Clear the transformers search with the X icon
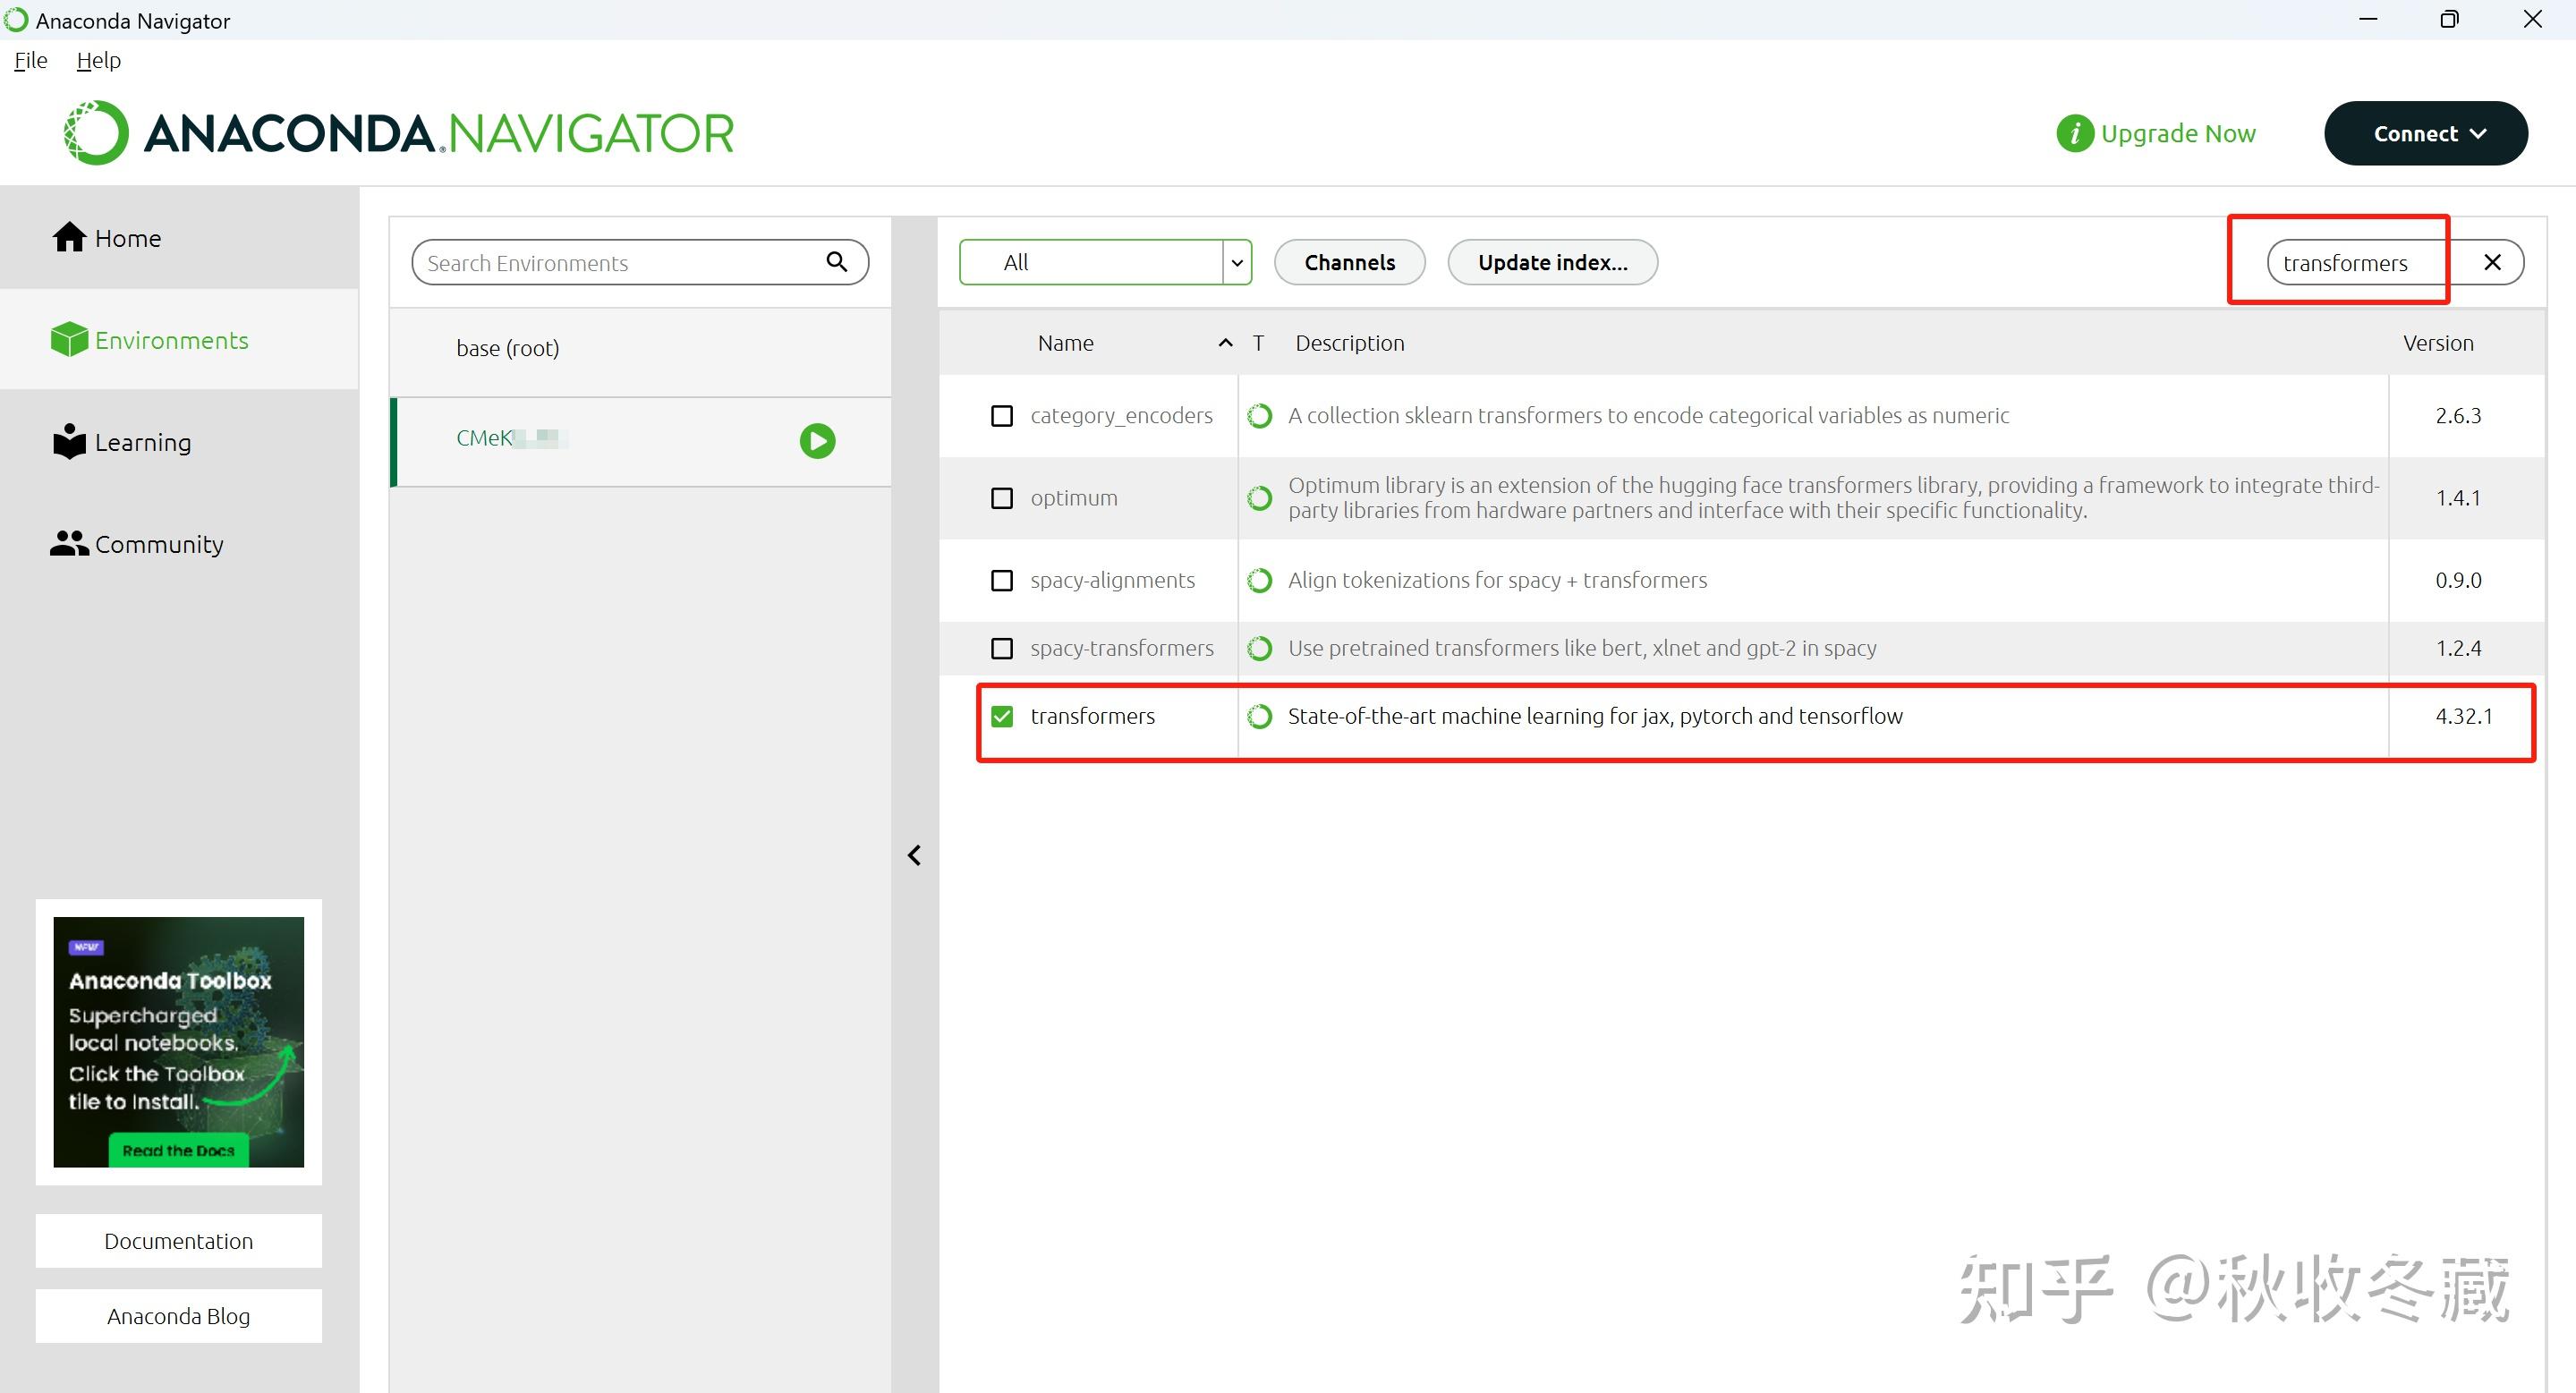Image resolution: width=2576 pixels, height=1393 pixels. coord(2492,262)
